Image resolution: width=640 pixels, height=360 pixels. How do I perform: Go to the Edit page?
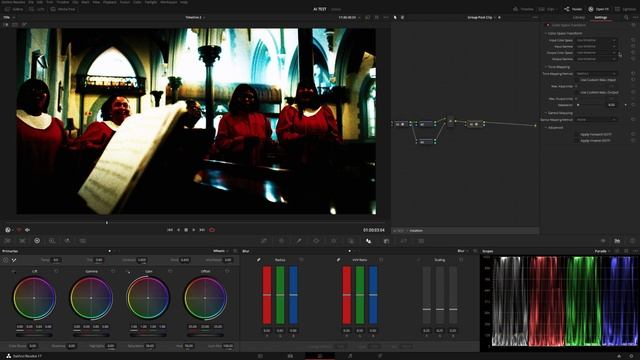point(290,356)
